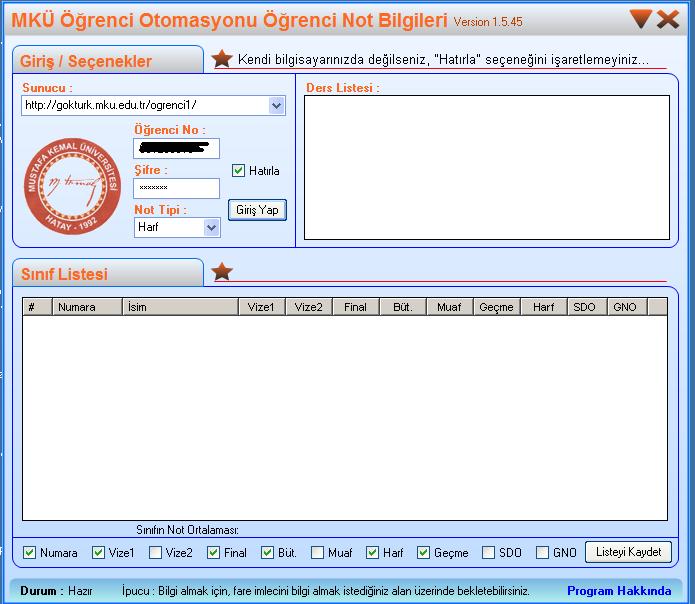
Task: Click the Version 1.5.45 text
Action: pos(488,22)
